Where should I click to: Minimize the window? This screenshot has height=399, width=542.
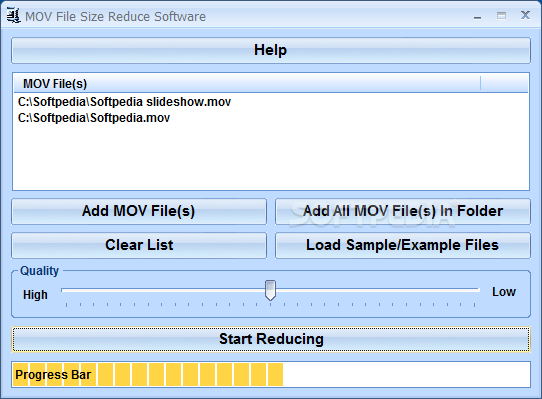[478, 16]
